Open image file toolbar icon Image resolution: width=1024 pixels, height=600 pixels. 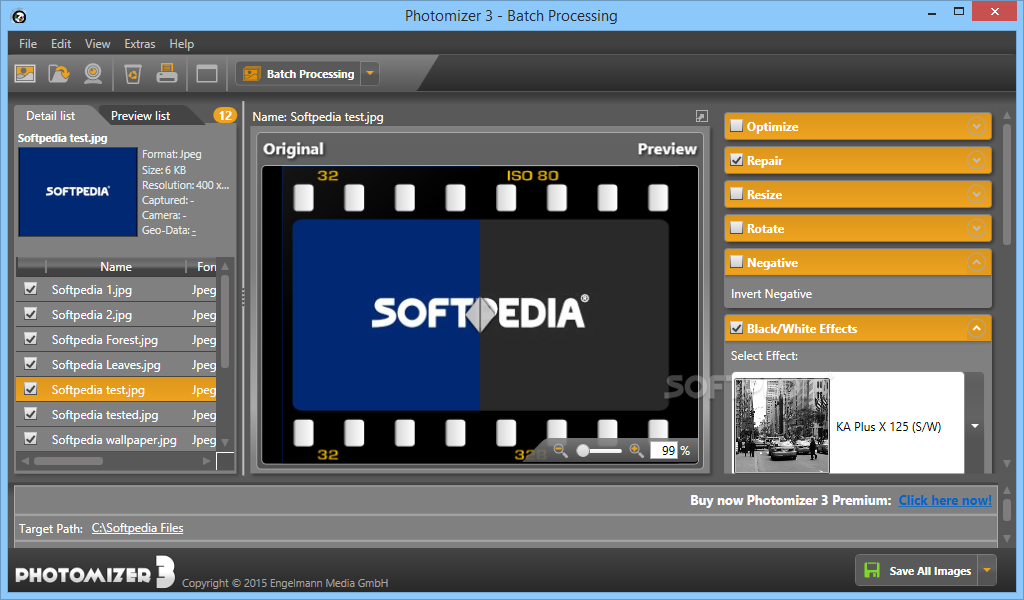25,74
